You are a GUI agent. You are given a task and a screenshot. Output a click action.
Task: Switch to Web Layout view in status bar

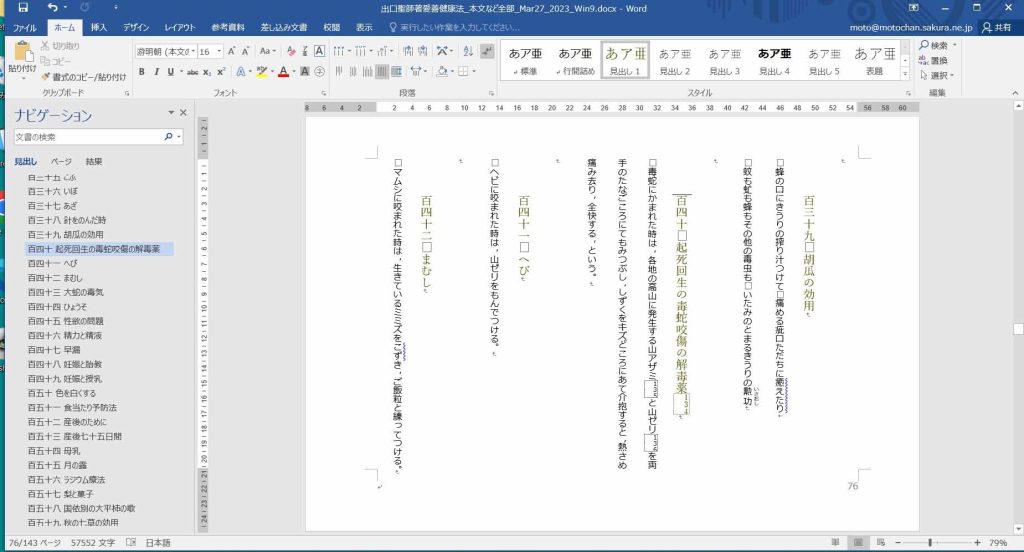880,542
